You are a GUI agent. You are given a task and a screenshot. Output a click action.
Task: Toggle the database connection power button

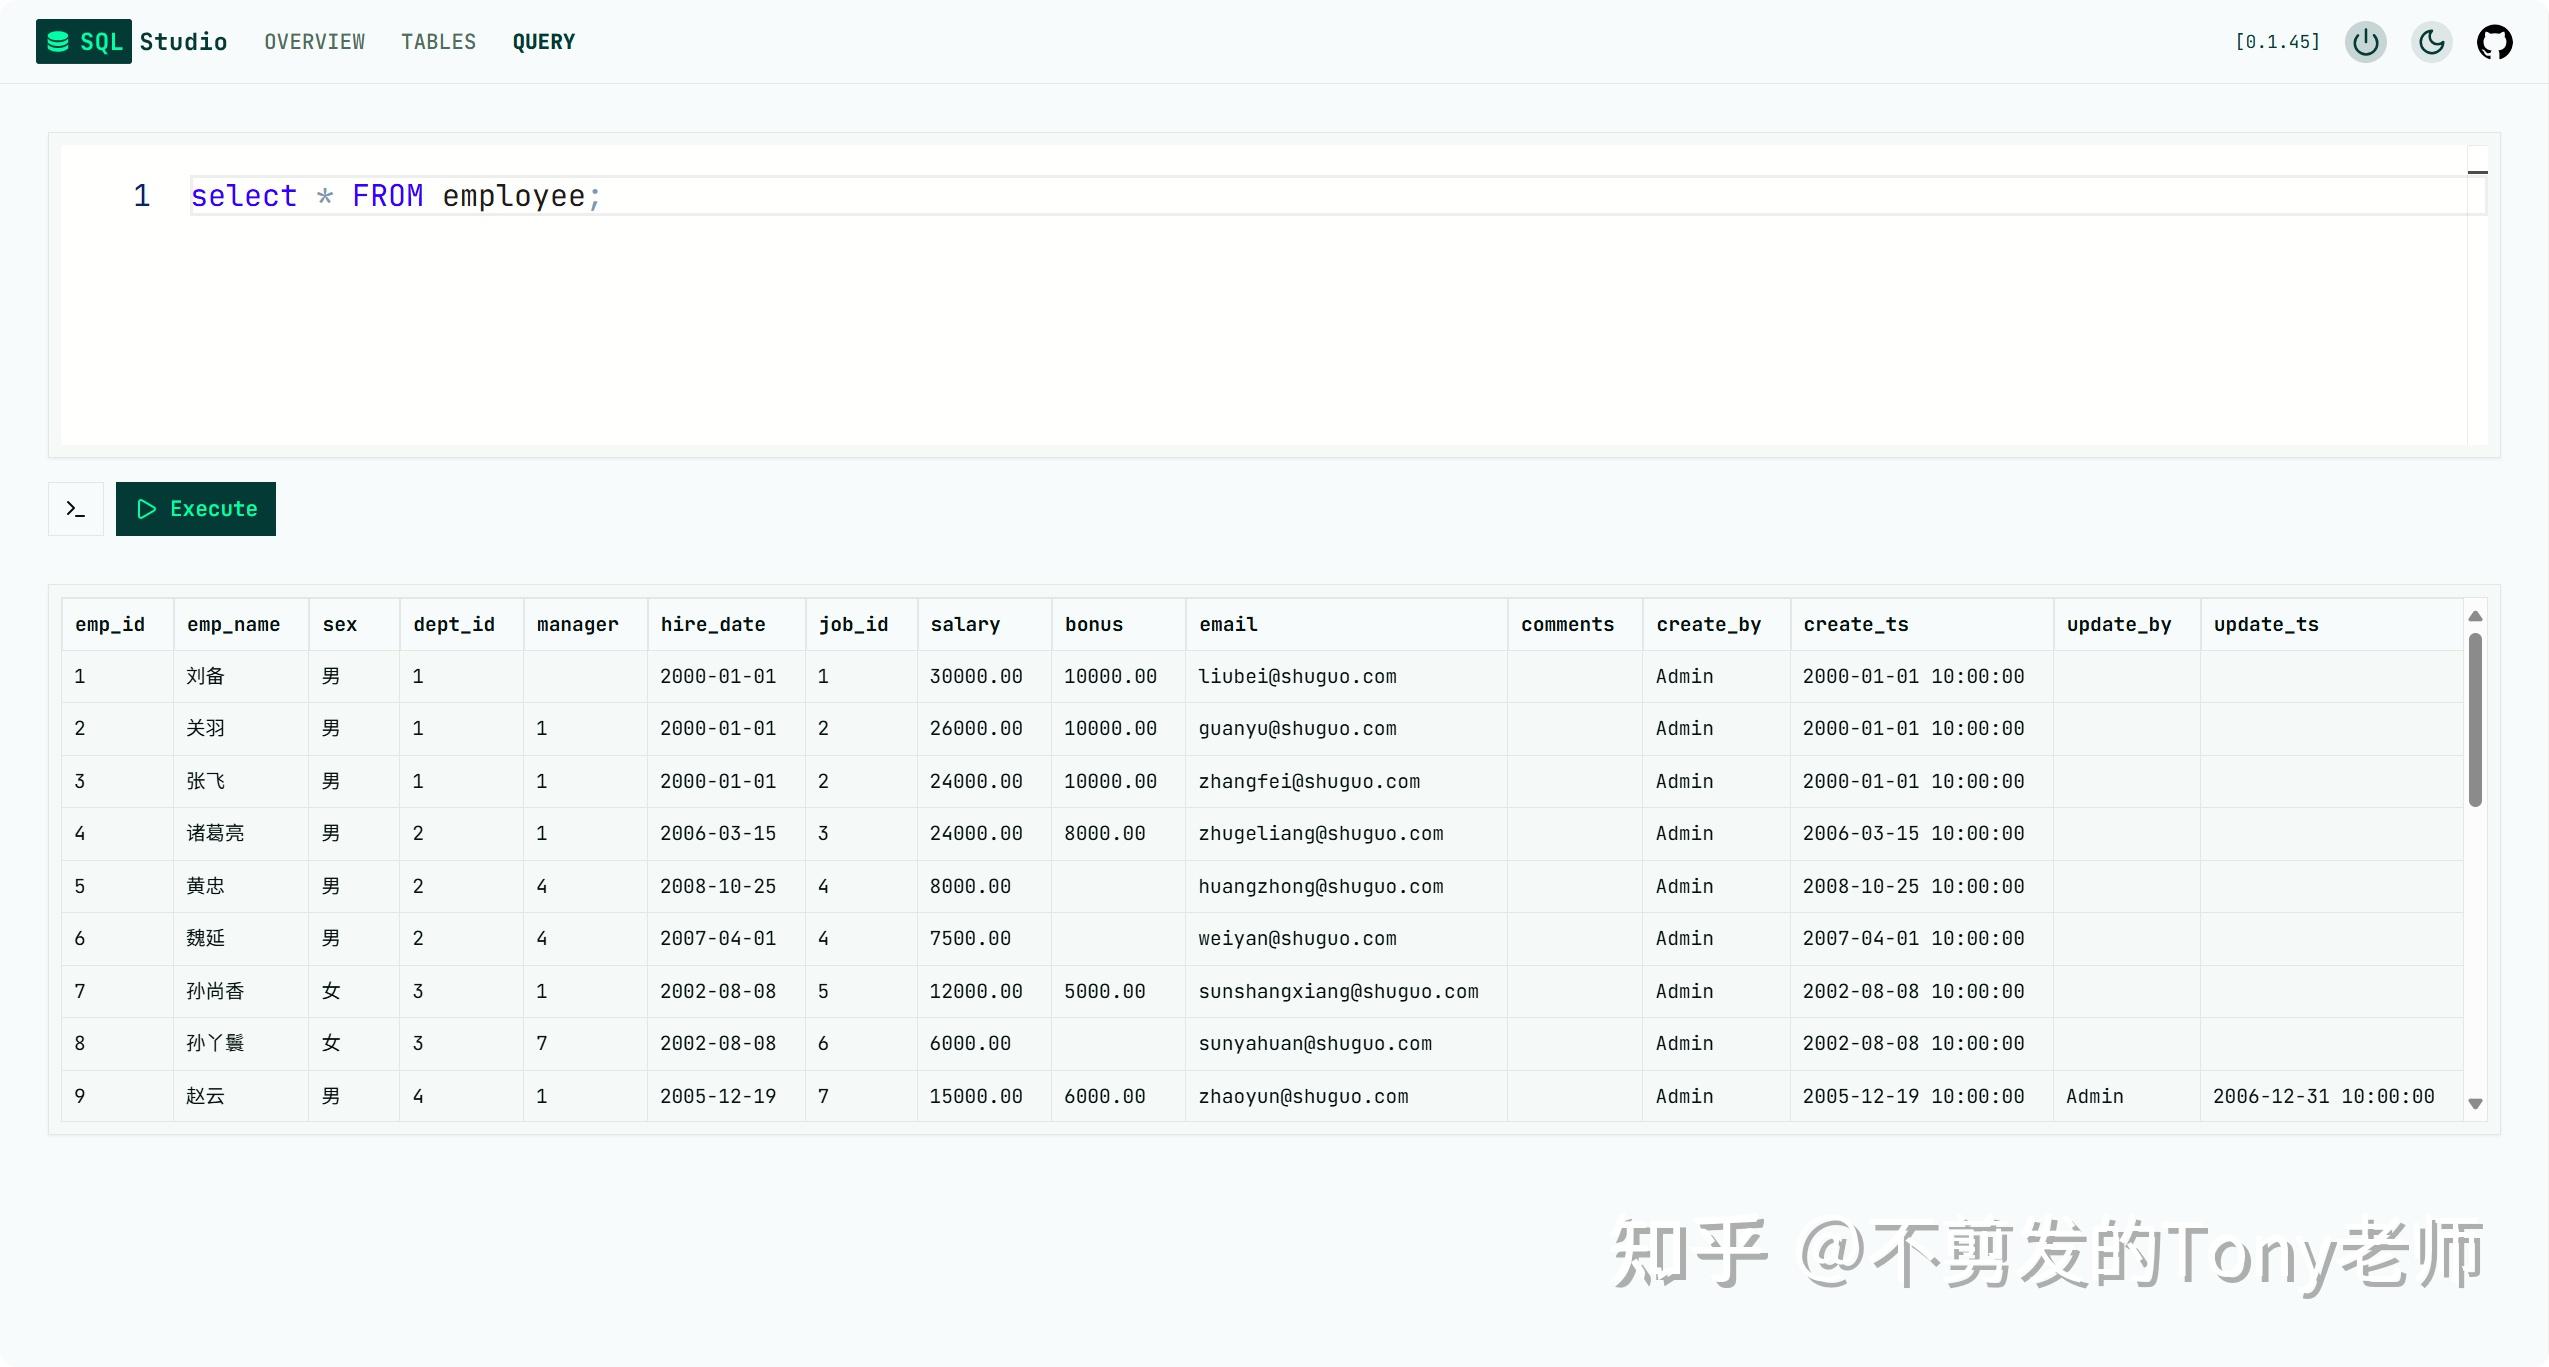point(2364,41)
